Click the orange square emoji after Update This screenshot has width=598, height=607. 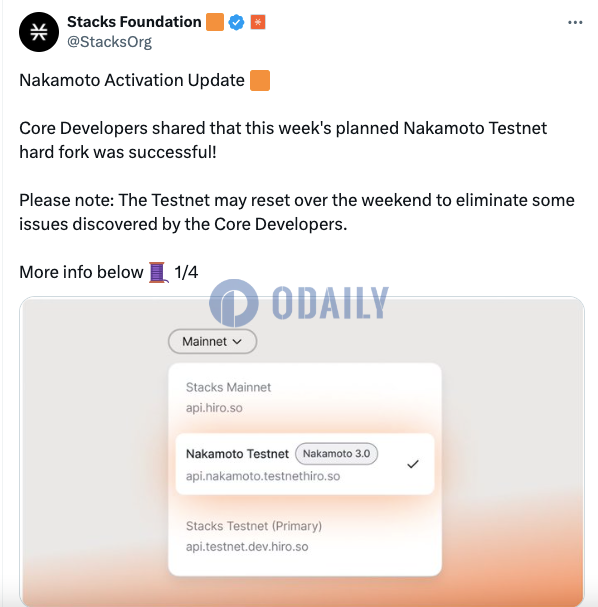coord(260,81)
